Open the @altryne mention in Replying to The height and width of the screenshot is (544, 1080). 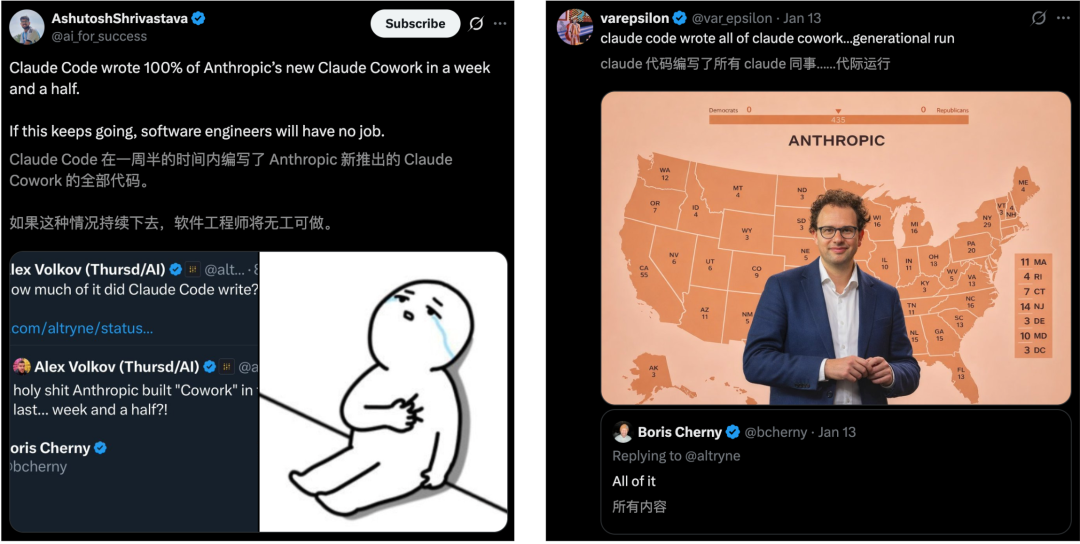708,456
